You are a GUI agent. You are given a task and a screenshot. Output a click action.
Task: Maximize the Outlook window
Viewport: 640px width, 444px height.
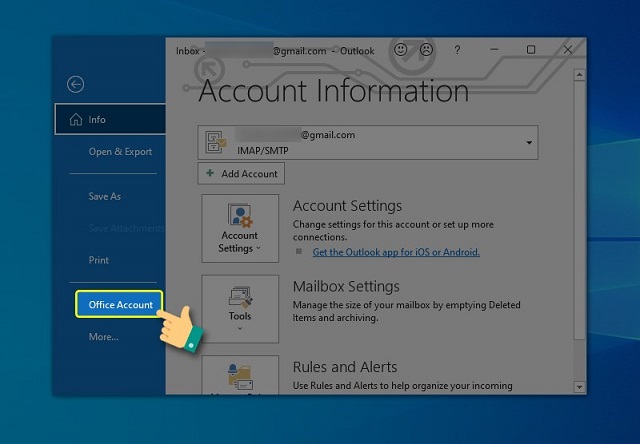coord(531,49)
